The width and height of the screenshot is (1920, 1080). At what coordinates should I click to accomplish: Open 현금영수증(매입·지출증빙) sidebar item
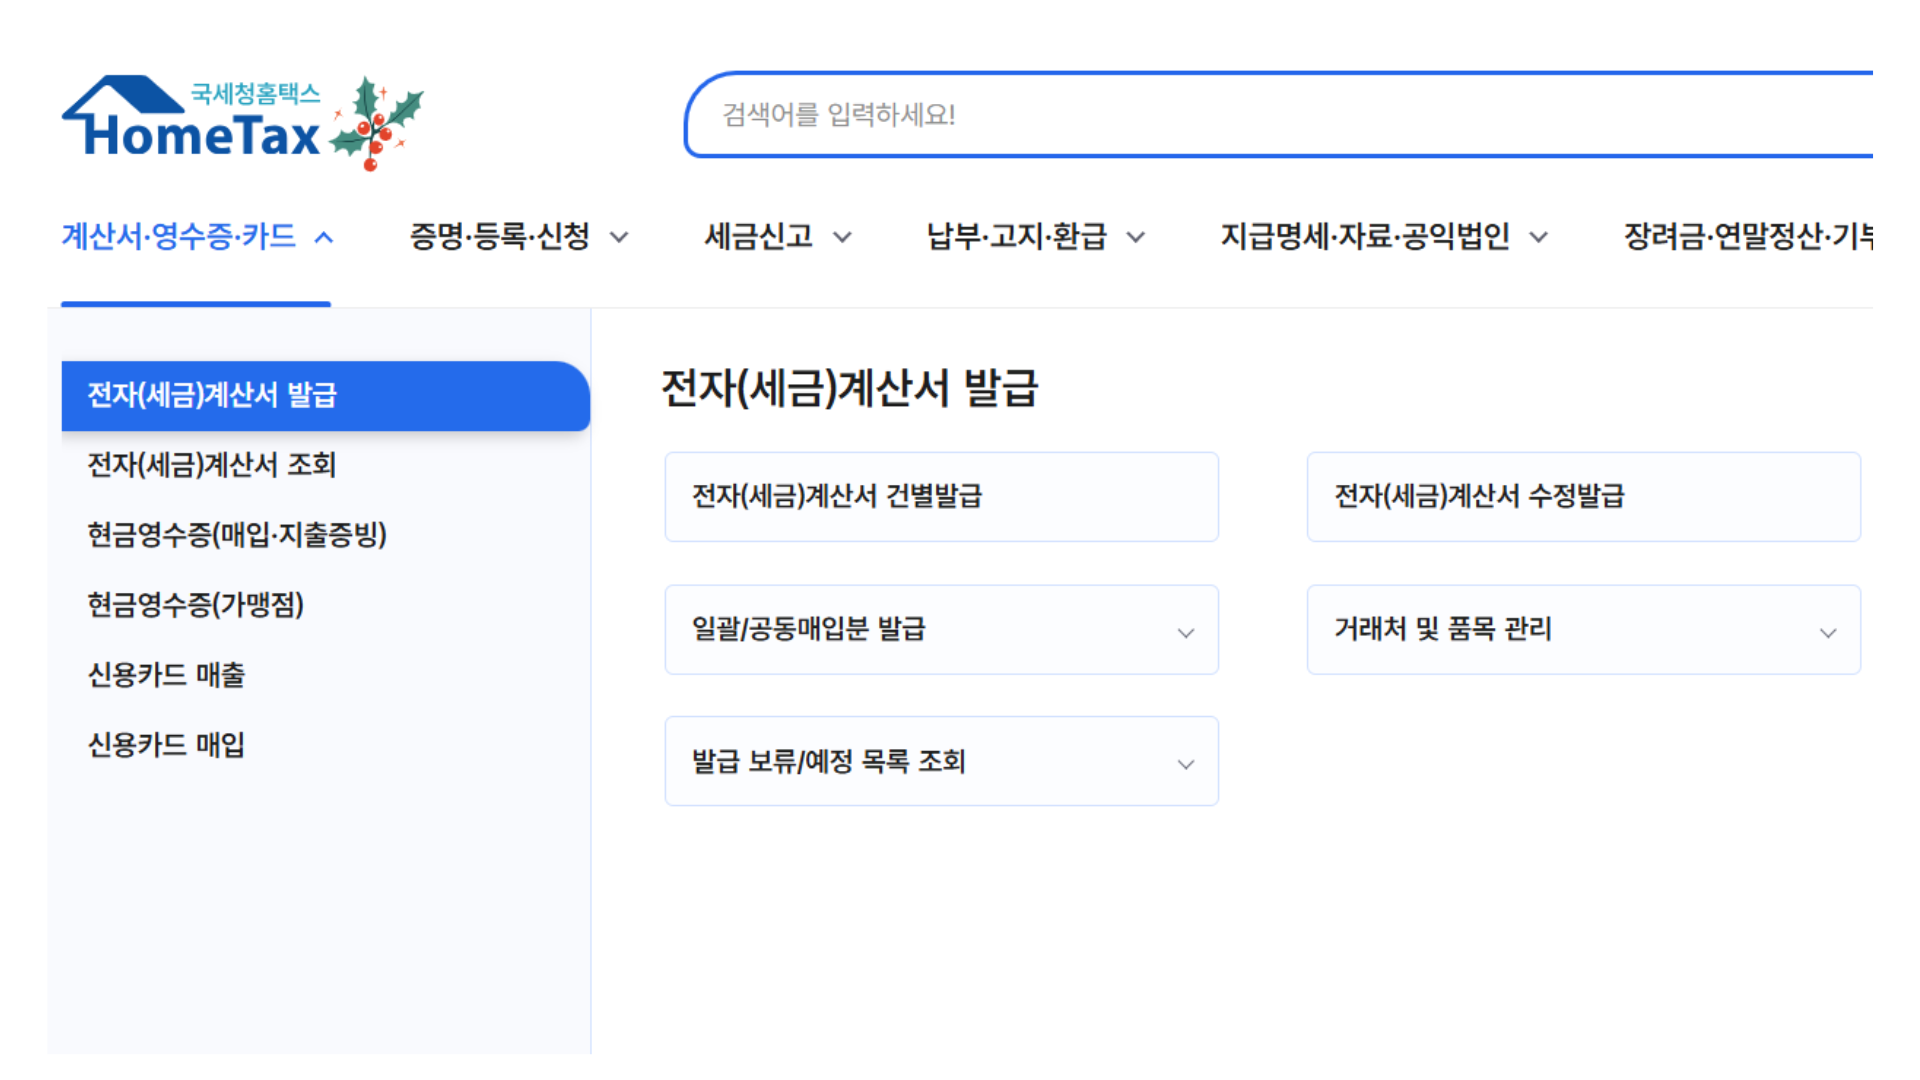[237, 535]
